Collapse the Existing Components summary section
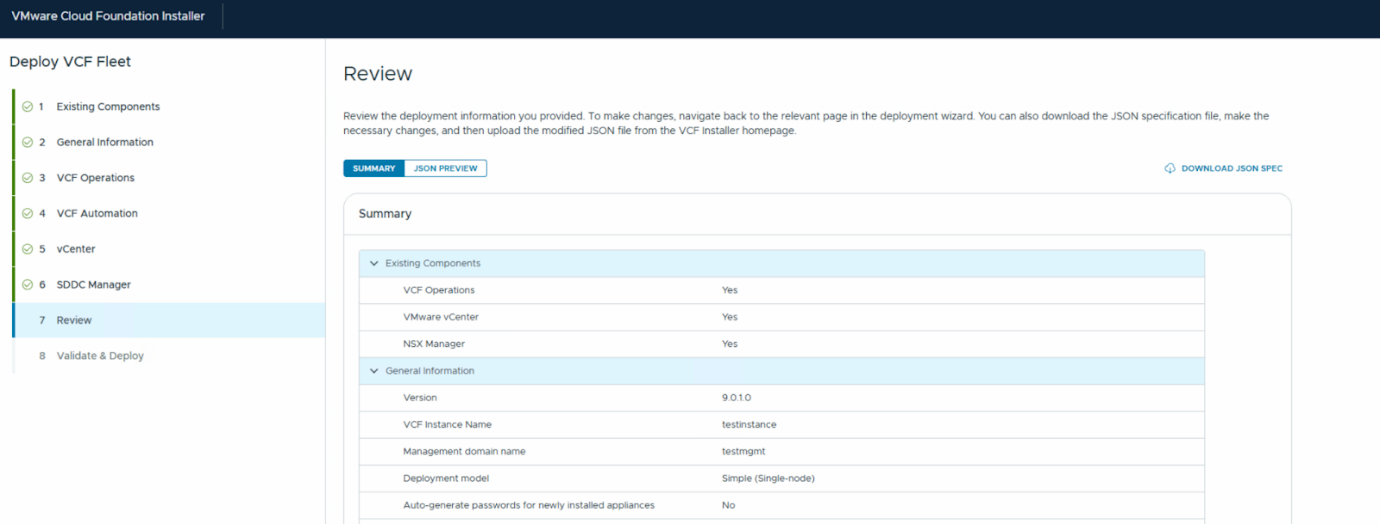The height and width of the screenshot is (524, 1380). coord(375,264)
